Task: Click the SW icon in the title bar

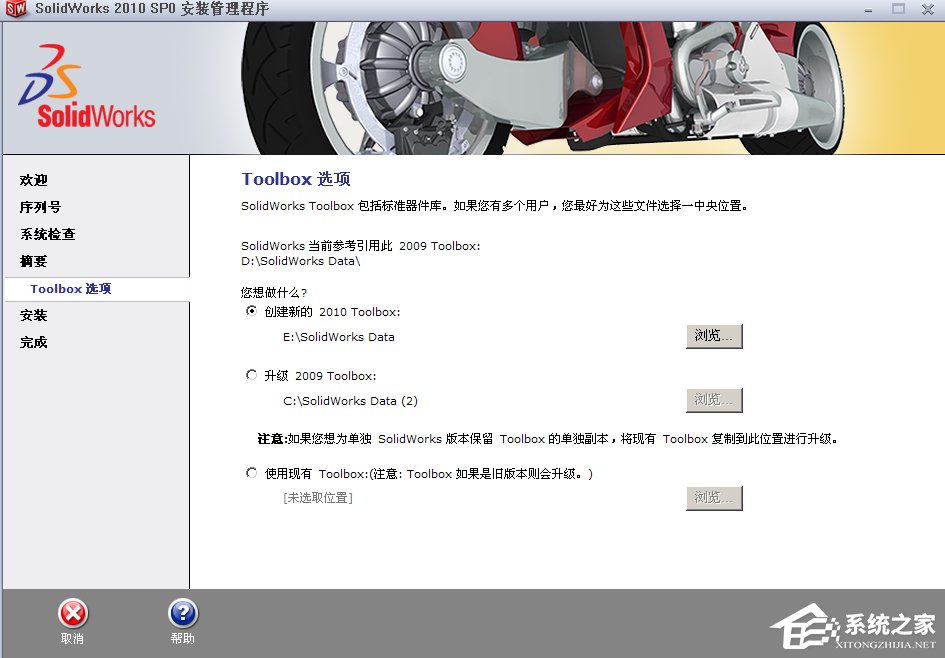Action: point(14,10)
